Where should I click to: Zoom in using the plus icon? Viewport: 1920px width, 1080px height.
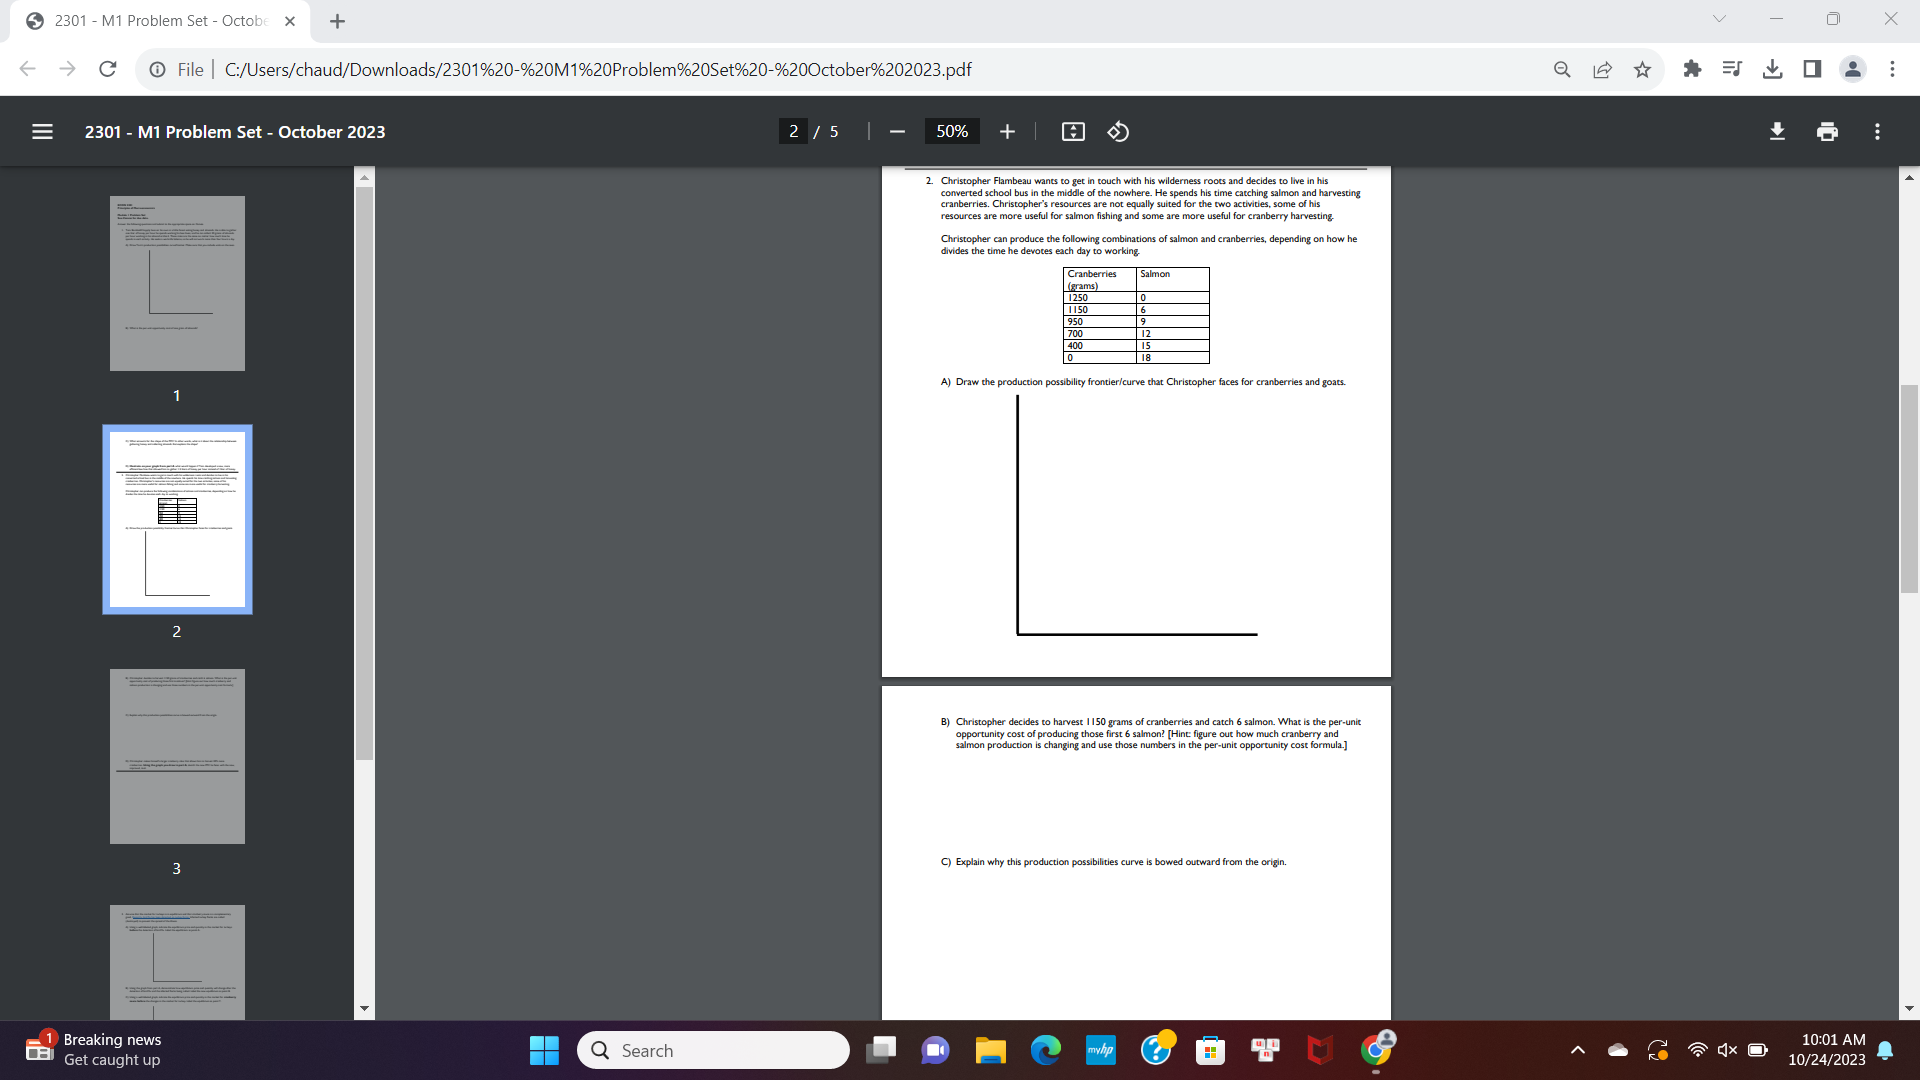pyautogui.click(x=1007, y=131)
